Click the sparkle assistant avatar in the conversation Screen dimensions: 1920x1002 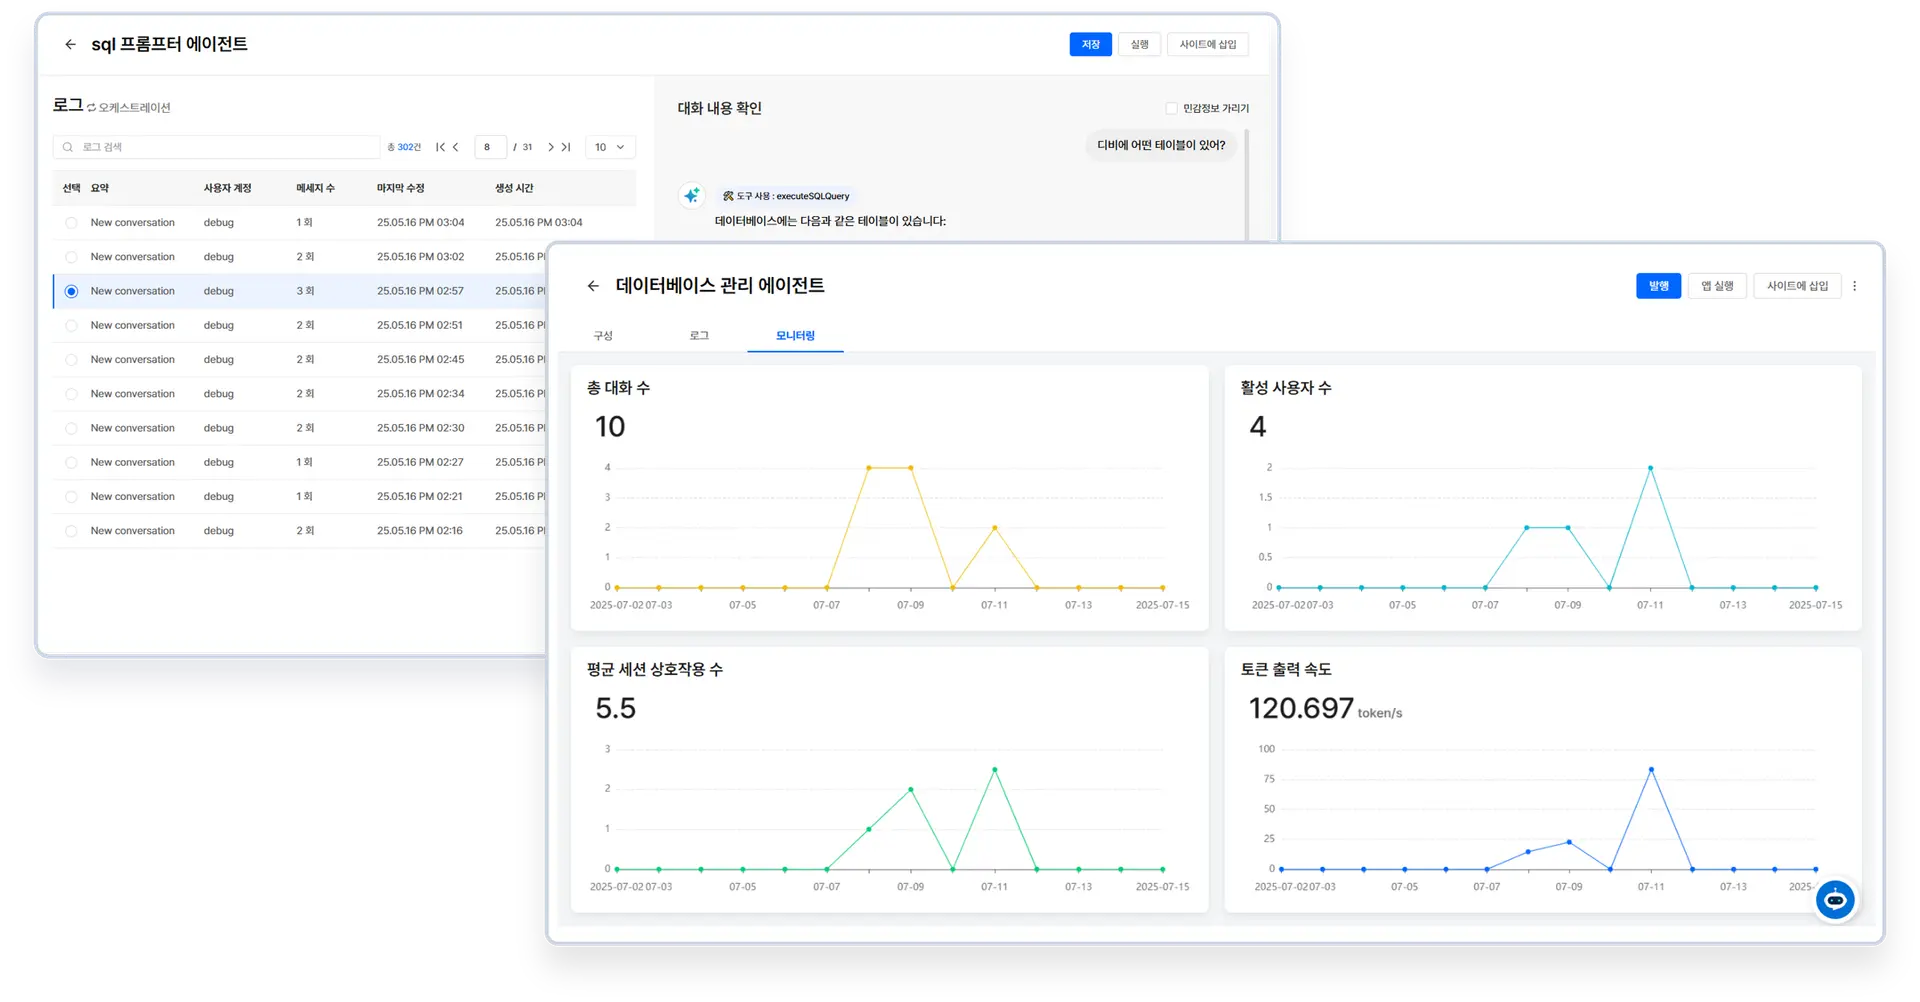691,195
